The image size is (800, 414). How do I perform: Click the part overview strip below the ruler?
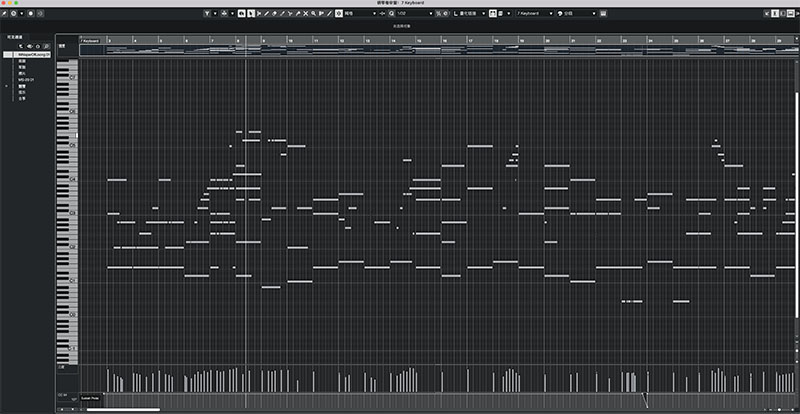(x=439, y=50)
